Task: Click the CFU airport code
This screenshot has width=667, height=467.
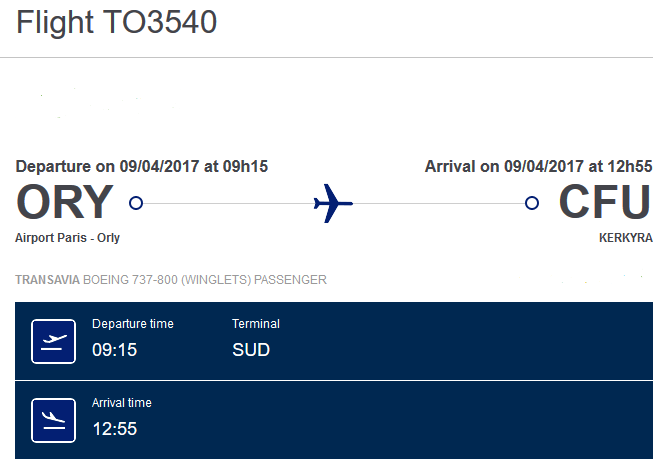Action: point(605,202)
